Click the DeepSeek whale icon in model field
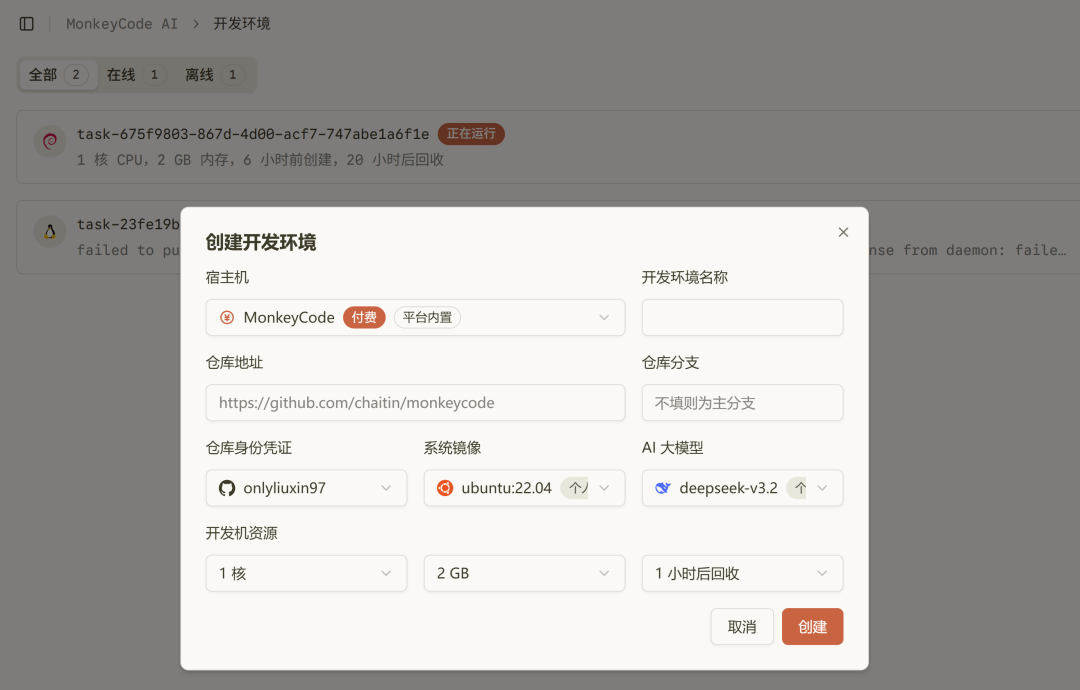Viewport: 1080px width, 690px height. (x=663, y=488)
